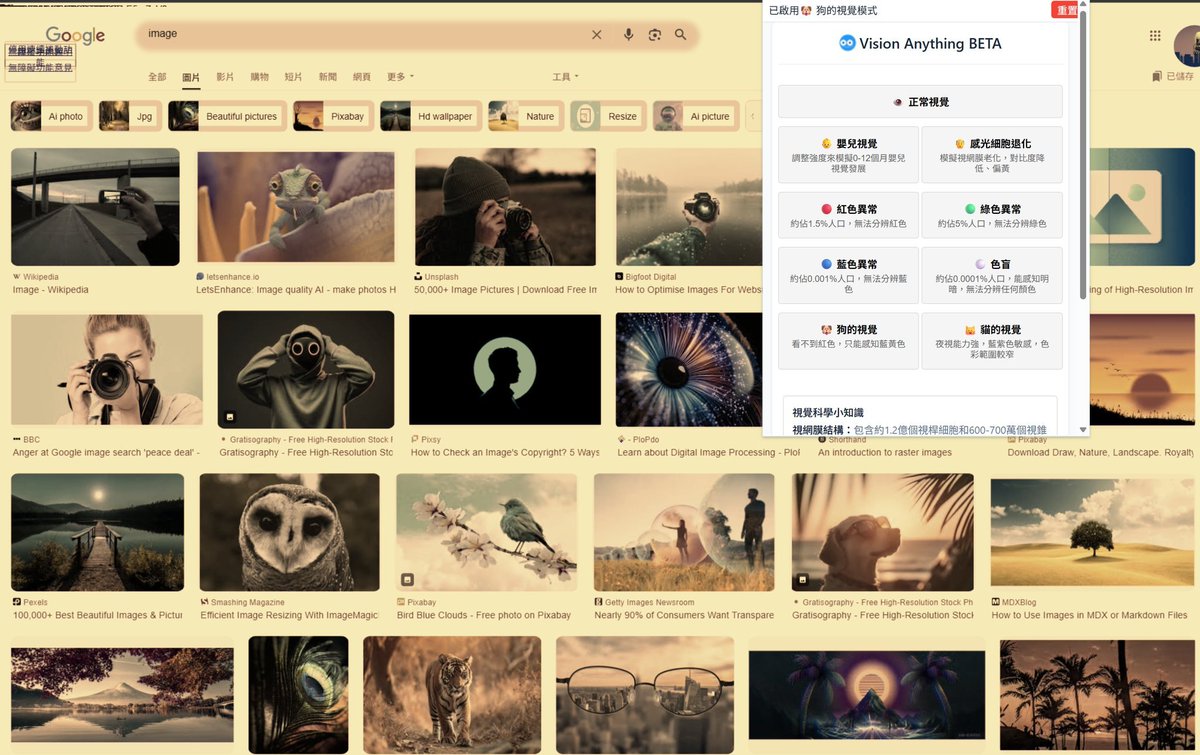Open the 短片 short videos tab

click(x=293, y=77)
